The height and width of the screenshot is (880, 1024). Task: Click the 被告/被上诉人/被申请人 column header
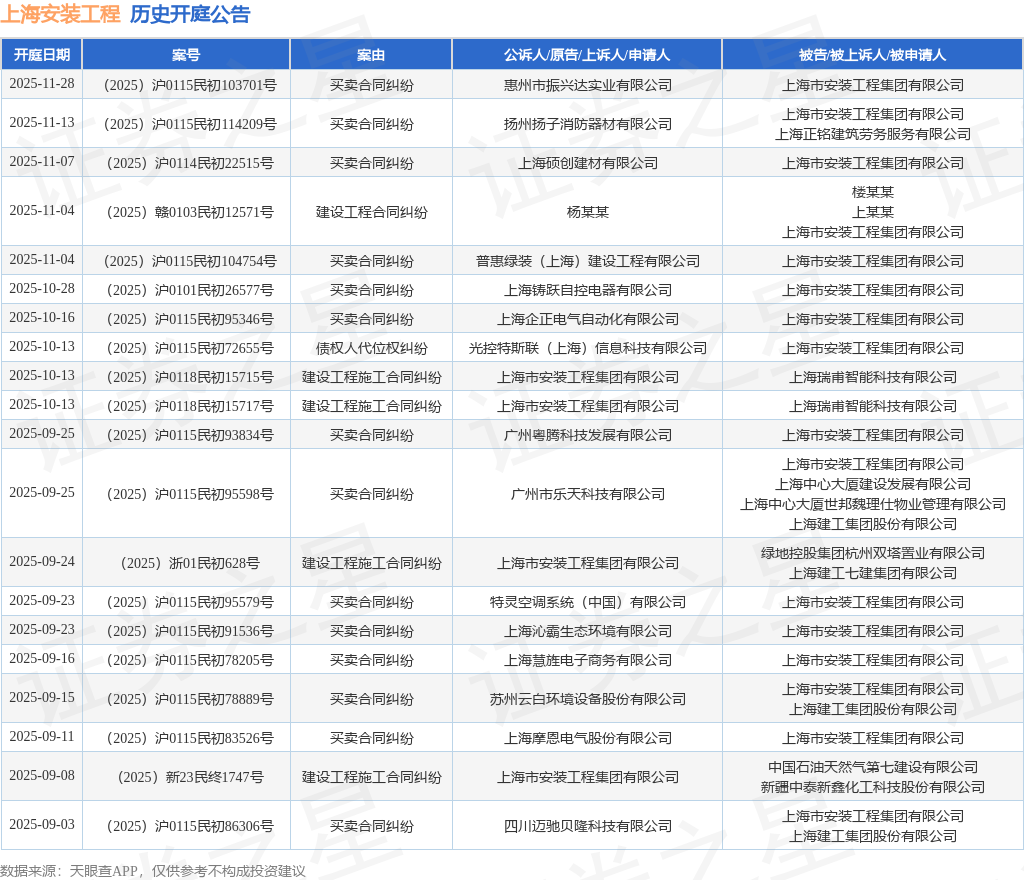click(x=872, y=55)
